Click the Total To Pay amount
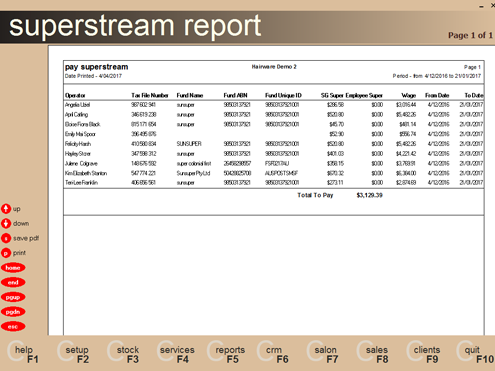 [x=369, y=195]
